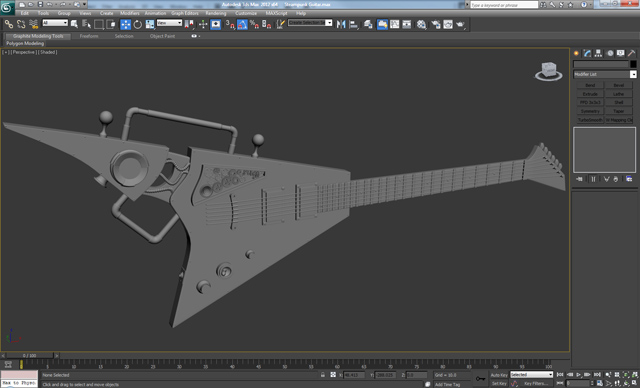Click the Unlink Selection chain icon
640x388 pixels.
coord(21,24)
